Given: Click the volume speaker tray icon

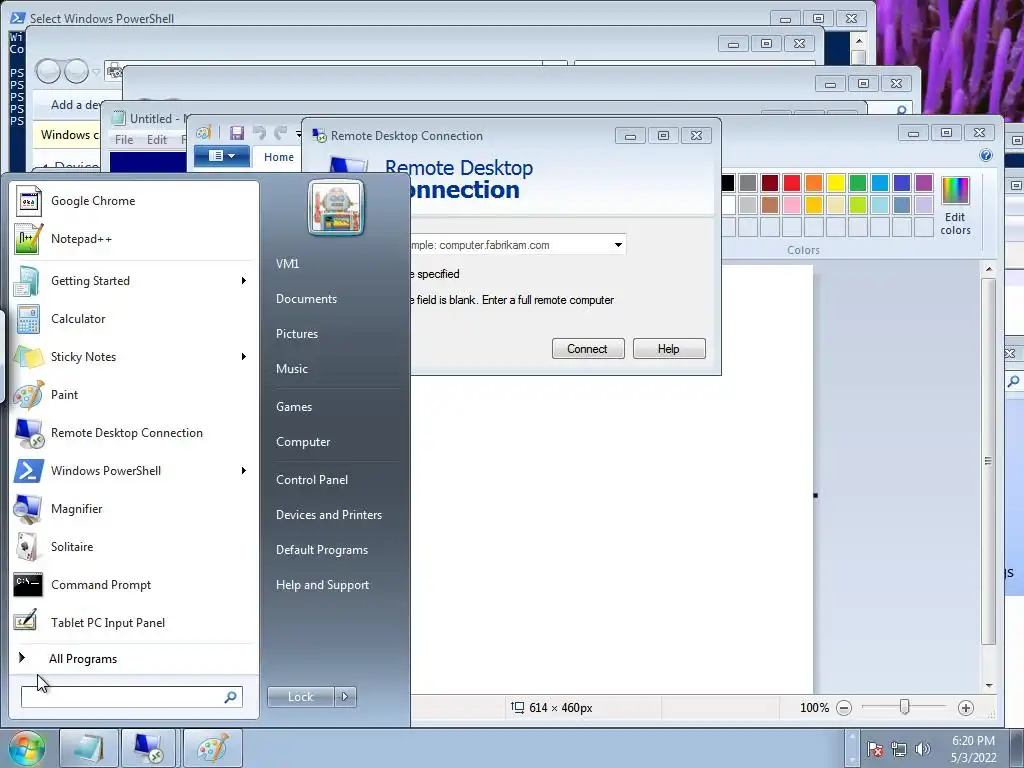Looking at the screenshot, I should 922,749.
